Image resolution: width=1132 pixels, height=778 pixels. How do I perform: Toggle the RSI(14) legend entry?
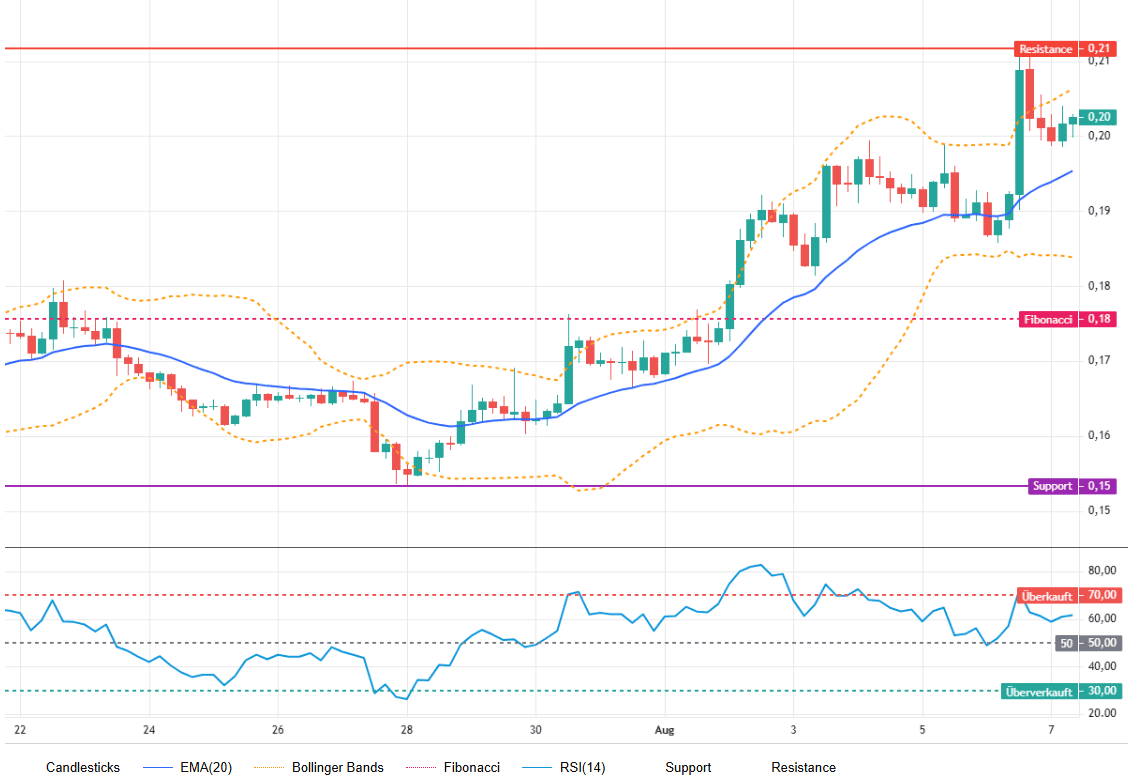(x=582, y=767)
